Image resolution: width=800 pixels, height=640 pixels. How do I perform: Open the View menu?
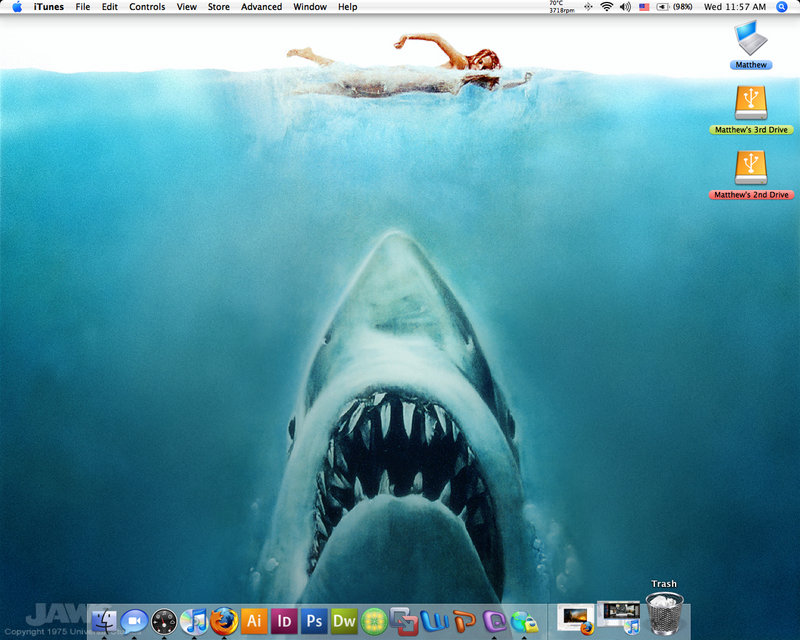(187, 7)
